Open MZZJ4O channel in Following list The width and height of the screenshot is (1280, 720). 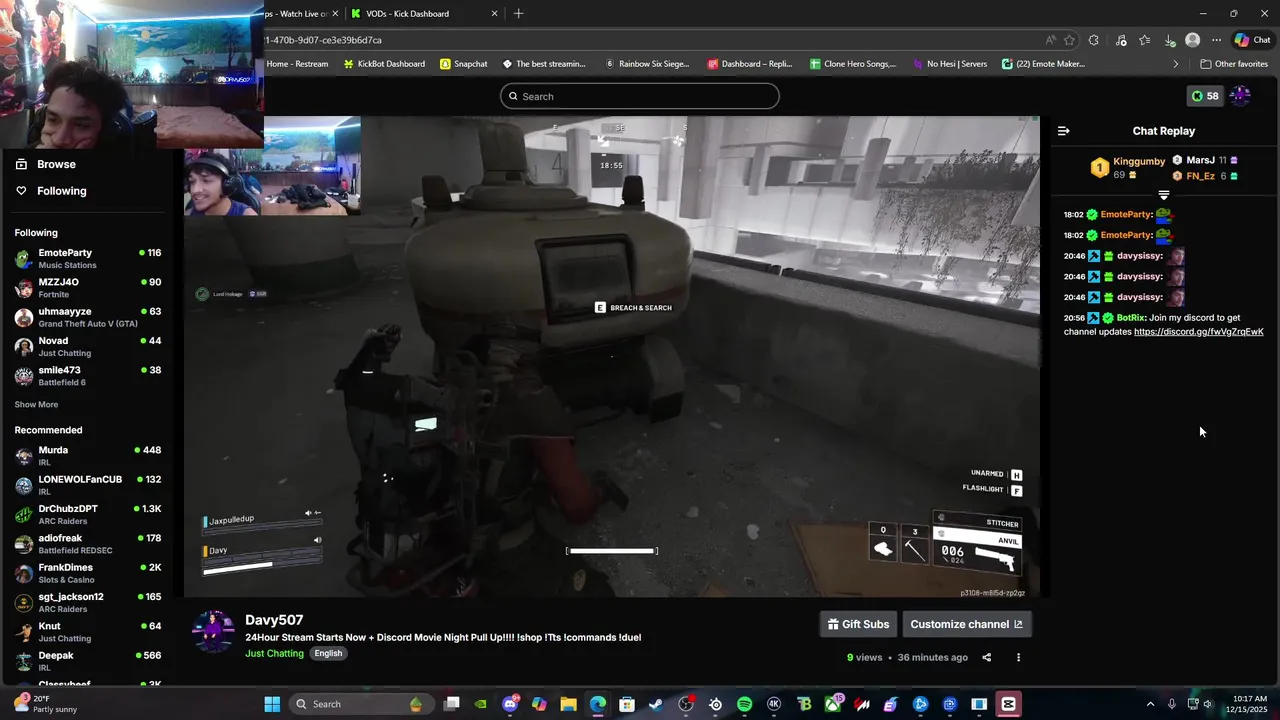pos(88,288)
